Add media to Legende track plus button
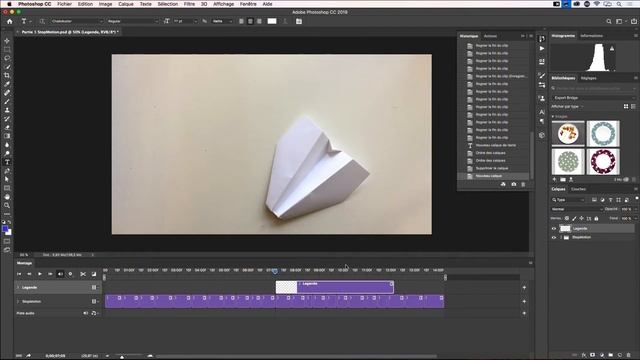The height and width of the screenshot is (360, 640). (x=524, y=287)
